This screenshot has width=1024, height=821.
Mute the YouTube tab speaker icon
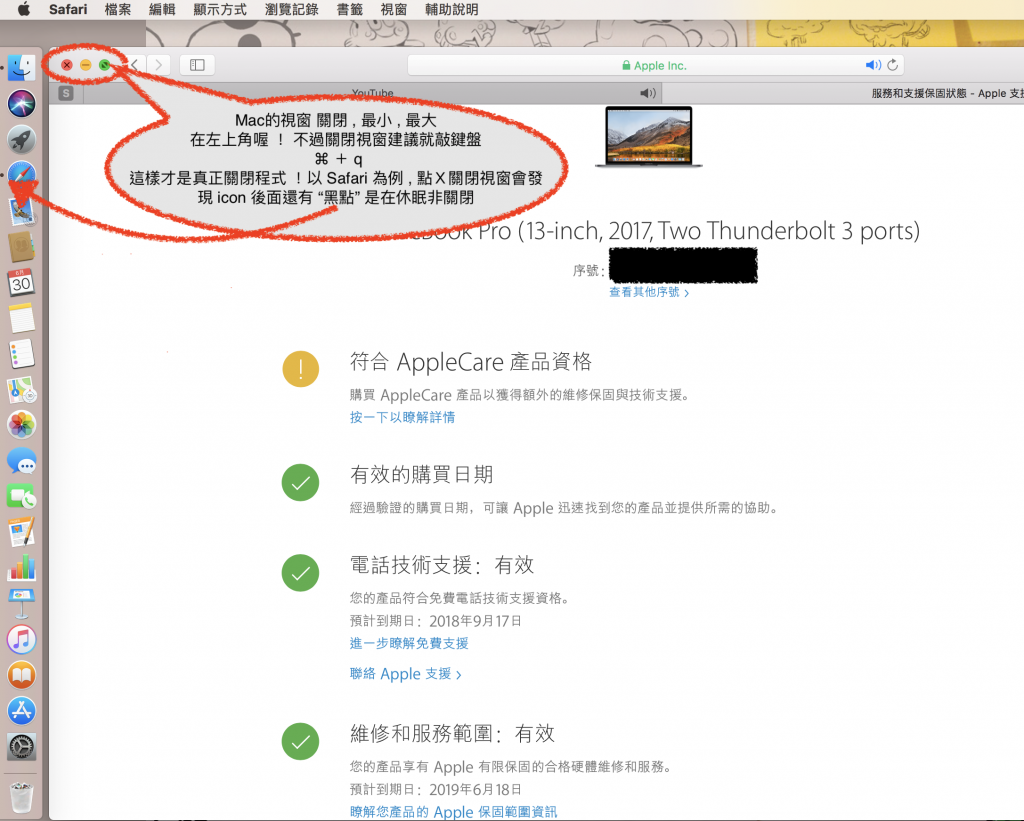pyautogui.click(x=648, y=93)
